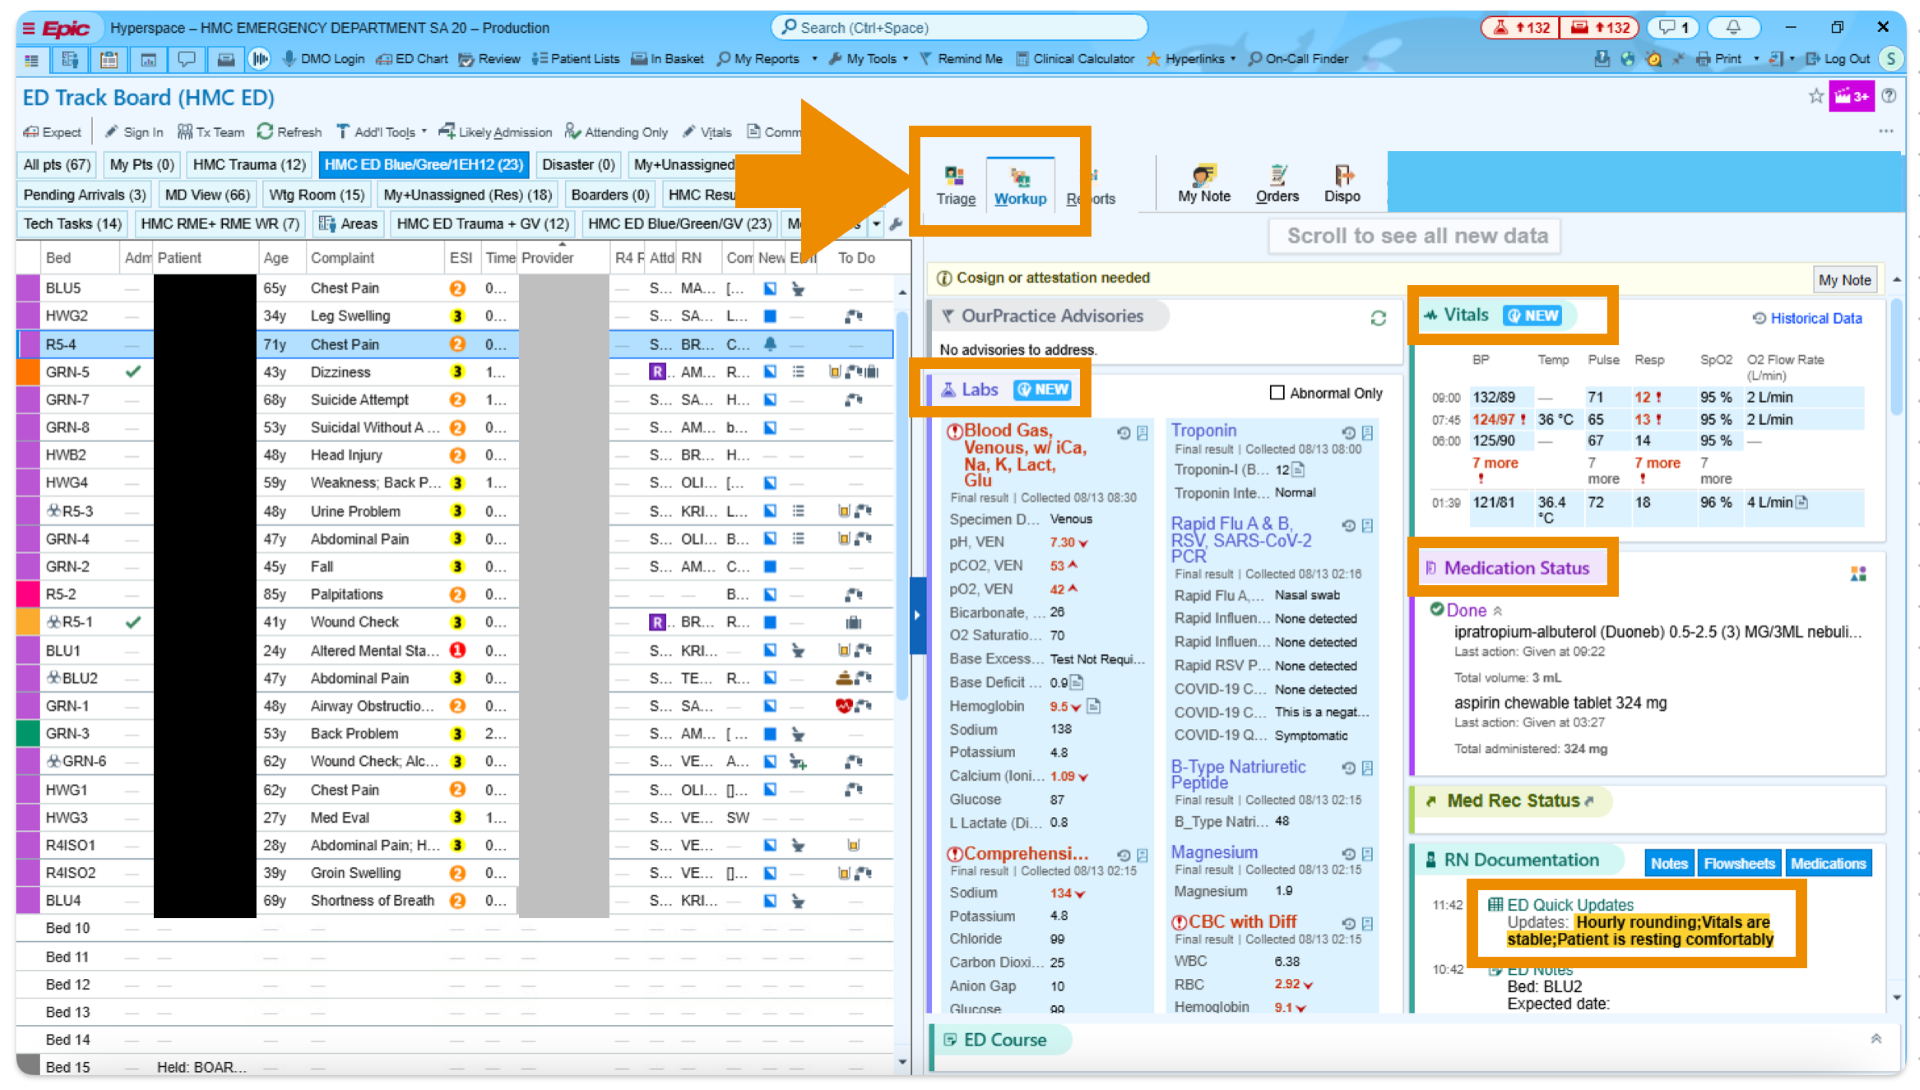This screenshot has height=1090, width=1920.
Task: Collapse the Done medications group
Action: [1498, 611]
